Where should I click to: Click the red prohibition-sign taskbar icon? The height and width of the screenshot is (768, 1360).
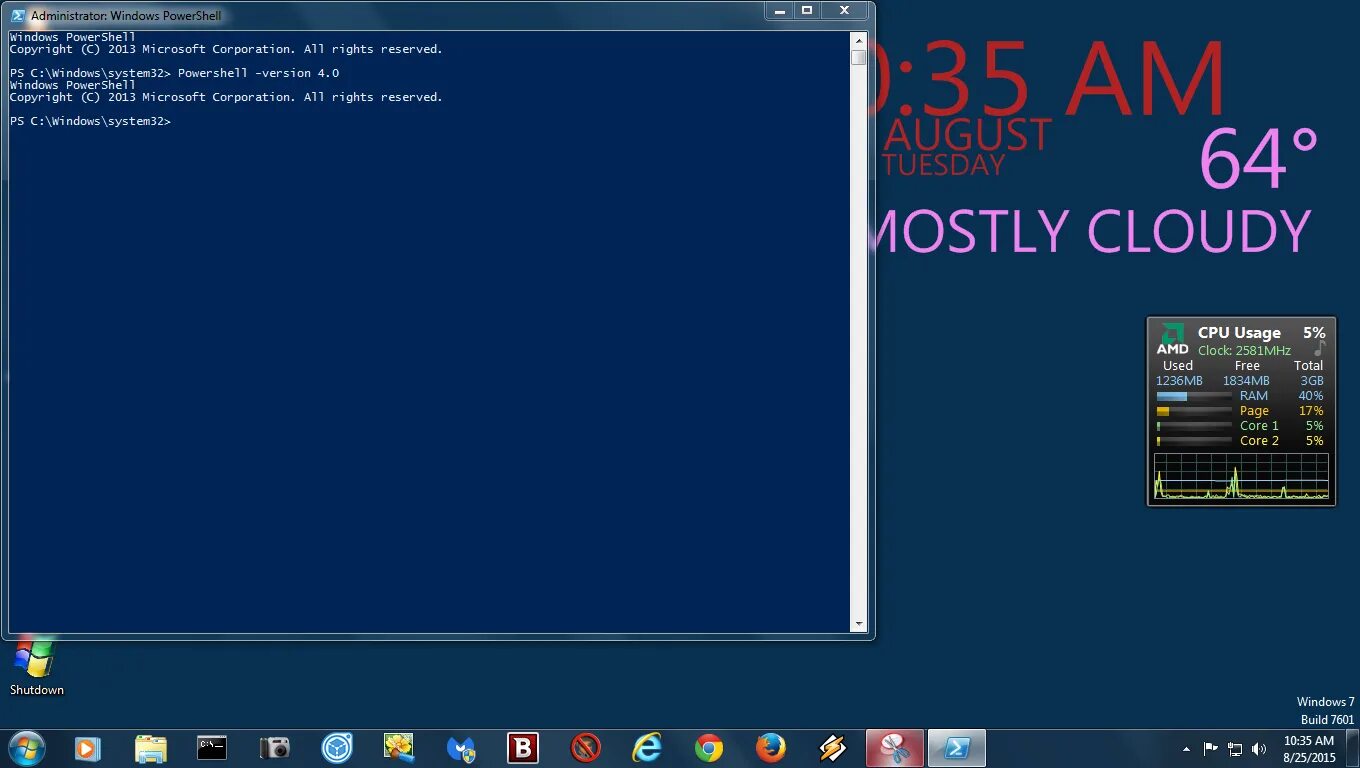[x=585, y=747]
